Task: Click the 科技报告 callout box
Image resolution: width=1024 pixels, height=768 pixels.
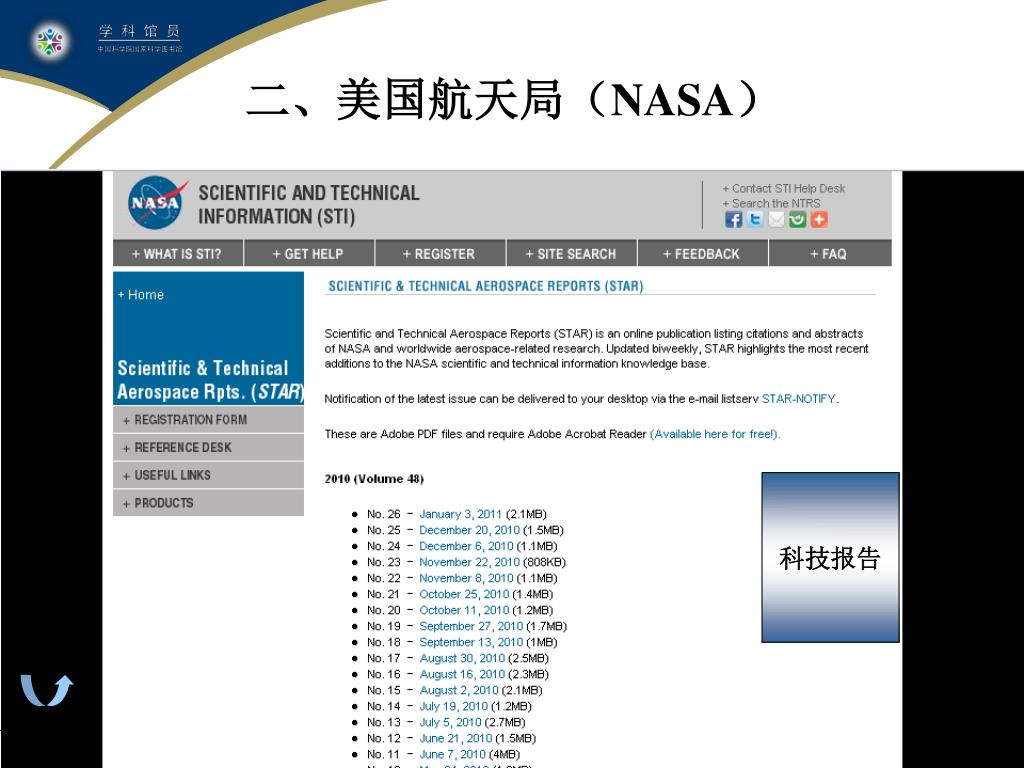Action: click(x=830, y=557)
